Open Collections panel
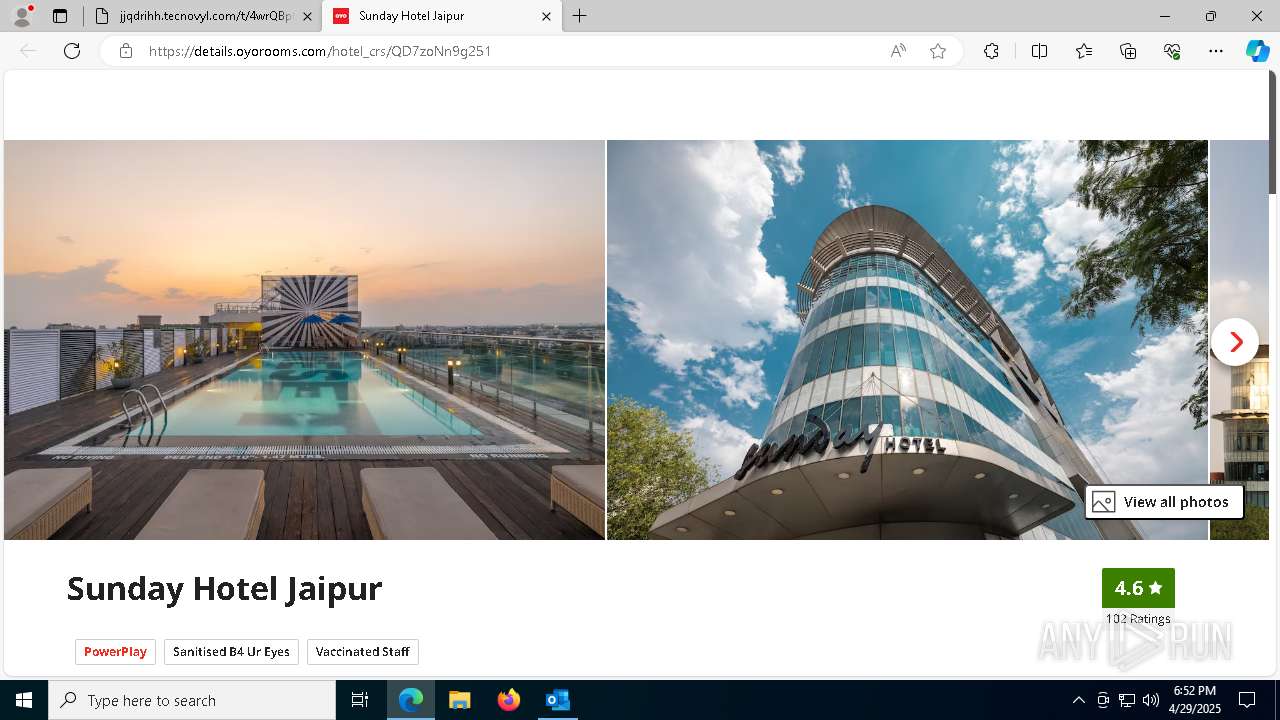The height and width of the screenshot is (720, 1280). [1128, 51]
